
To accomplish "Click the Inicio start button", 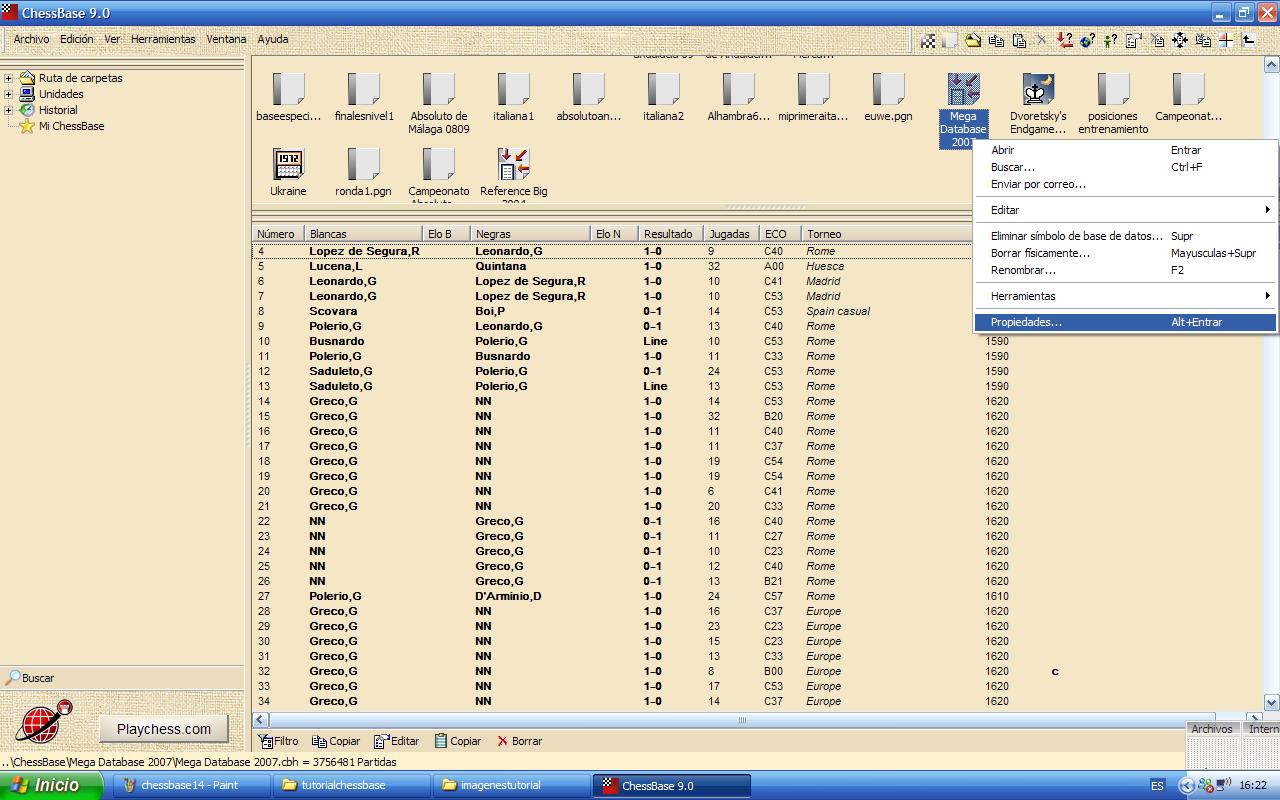I will pos(50,785).
